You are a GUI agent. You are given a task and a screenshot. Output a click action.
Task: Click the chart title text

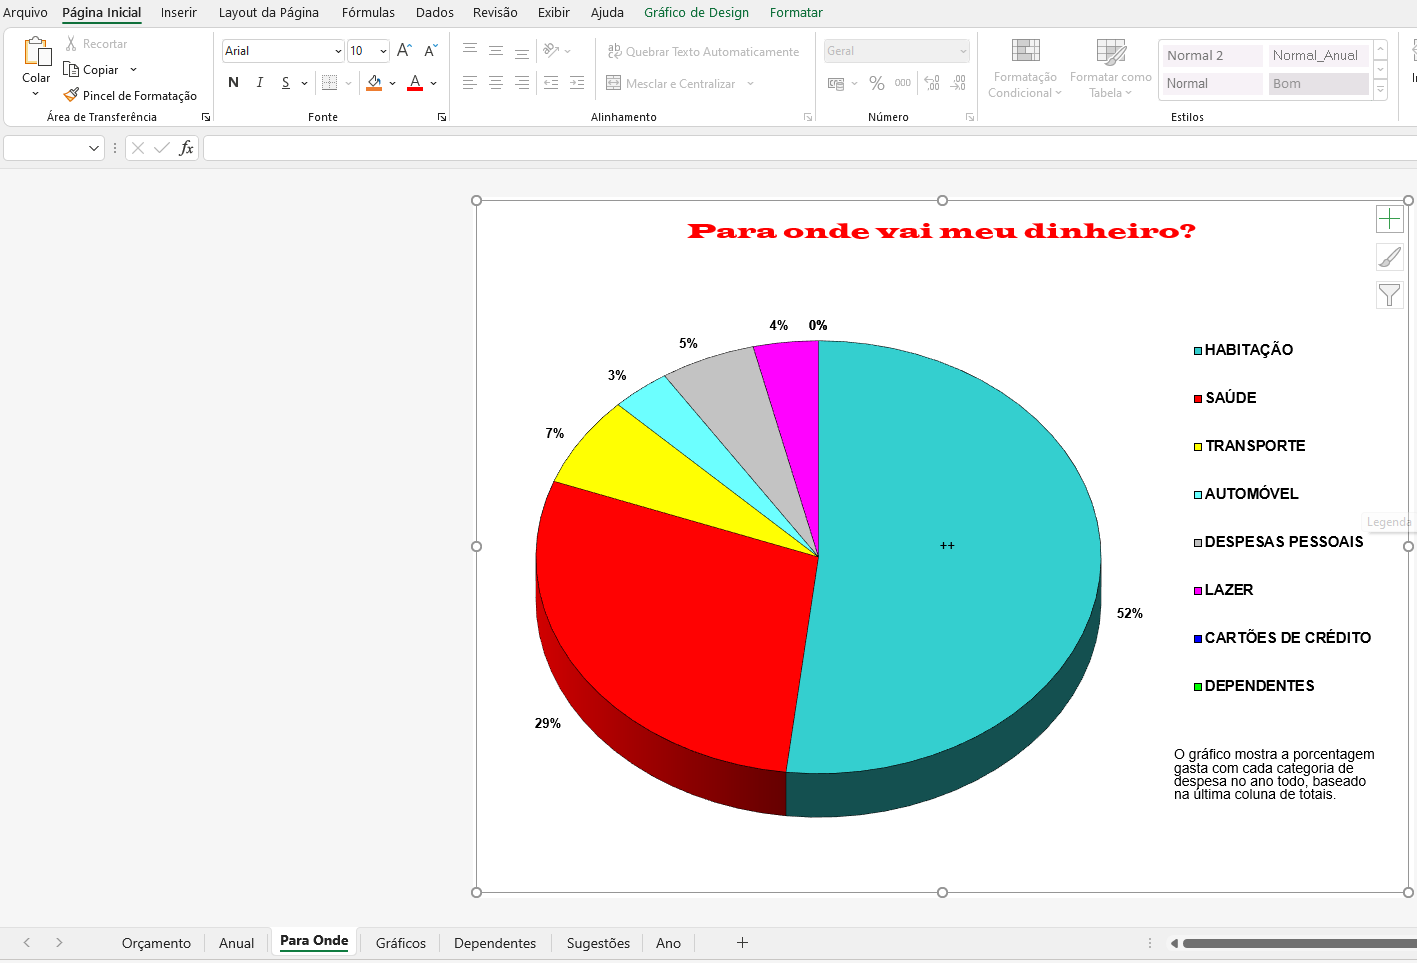pyautogui.click(x=941, y=231)
